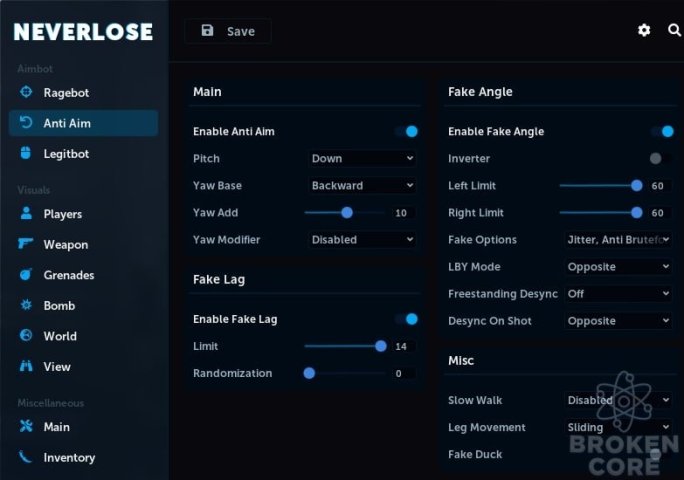Disable the Enable Fake Lag switch
Image resolution: width=684 pixels, height=480 pixels.
click(x=406, y=319)
